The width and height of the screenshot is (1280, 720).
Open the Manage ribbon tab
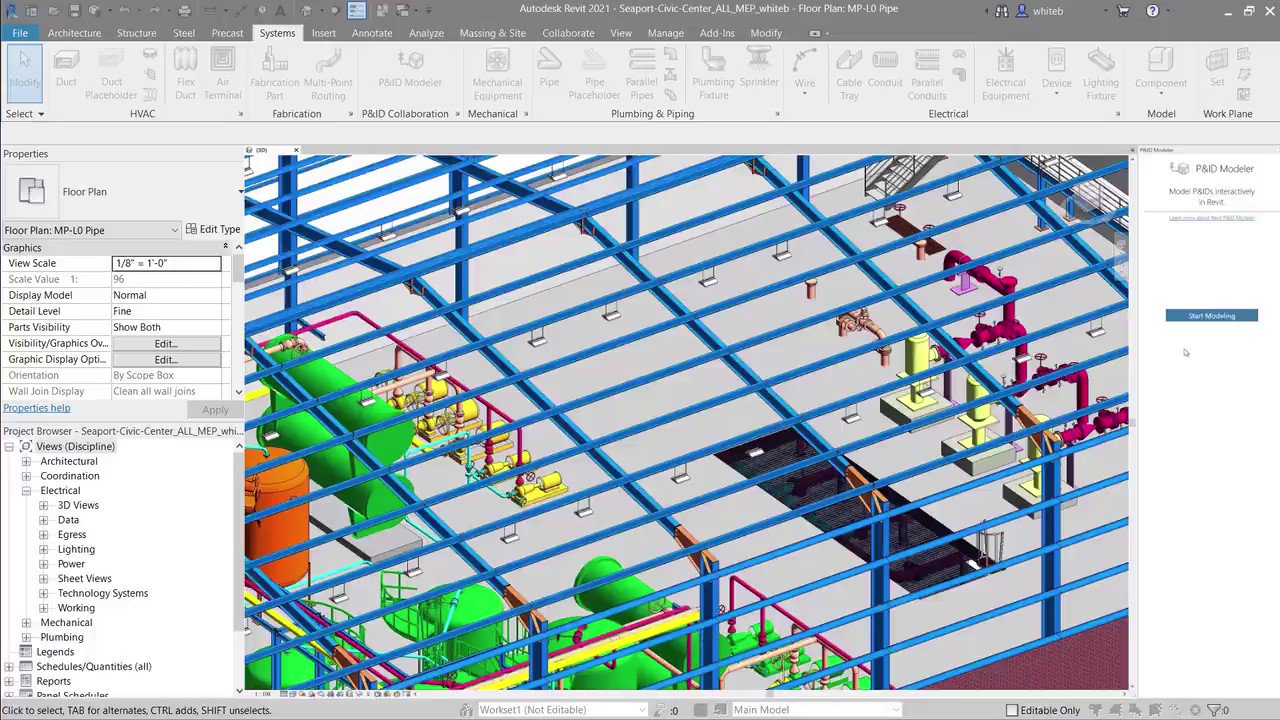[665, 33]
